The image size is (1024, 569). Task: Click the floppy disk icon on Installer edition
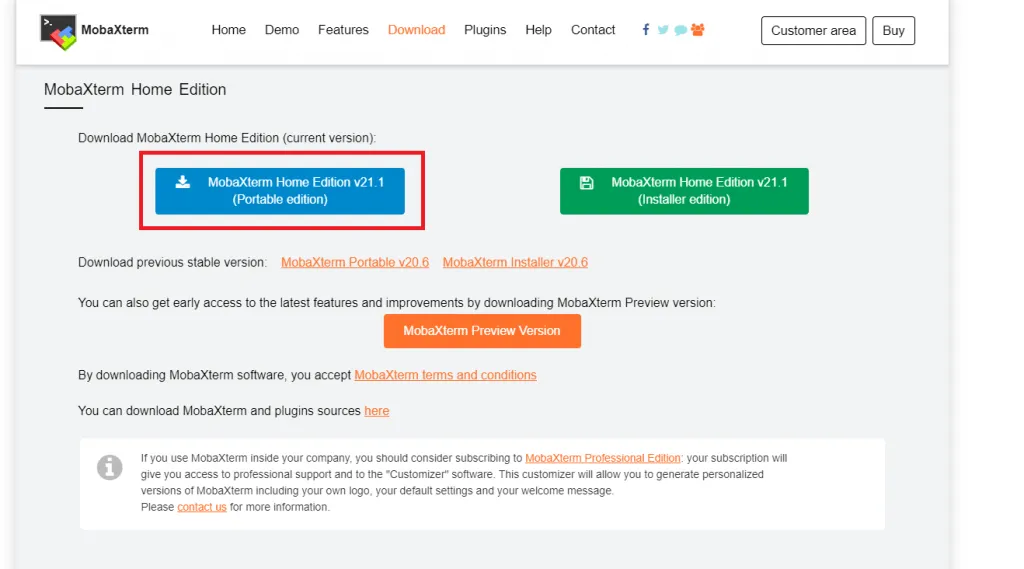point(586,183)
